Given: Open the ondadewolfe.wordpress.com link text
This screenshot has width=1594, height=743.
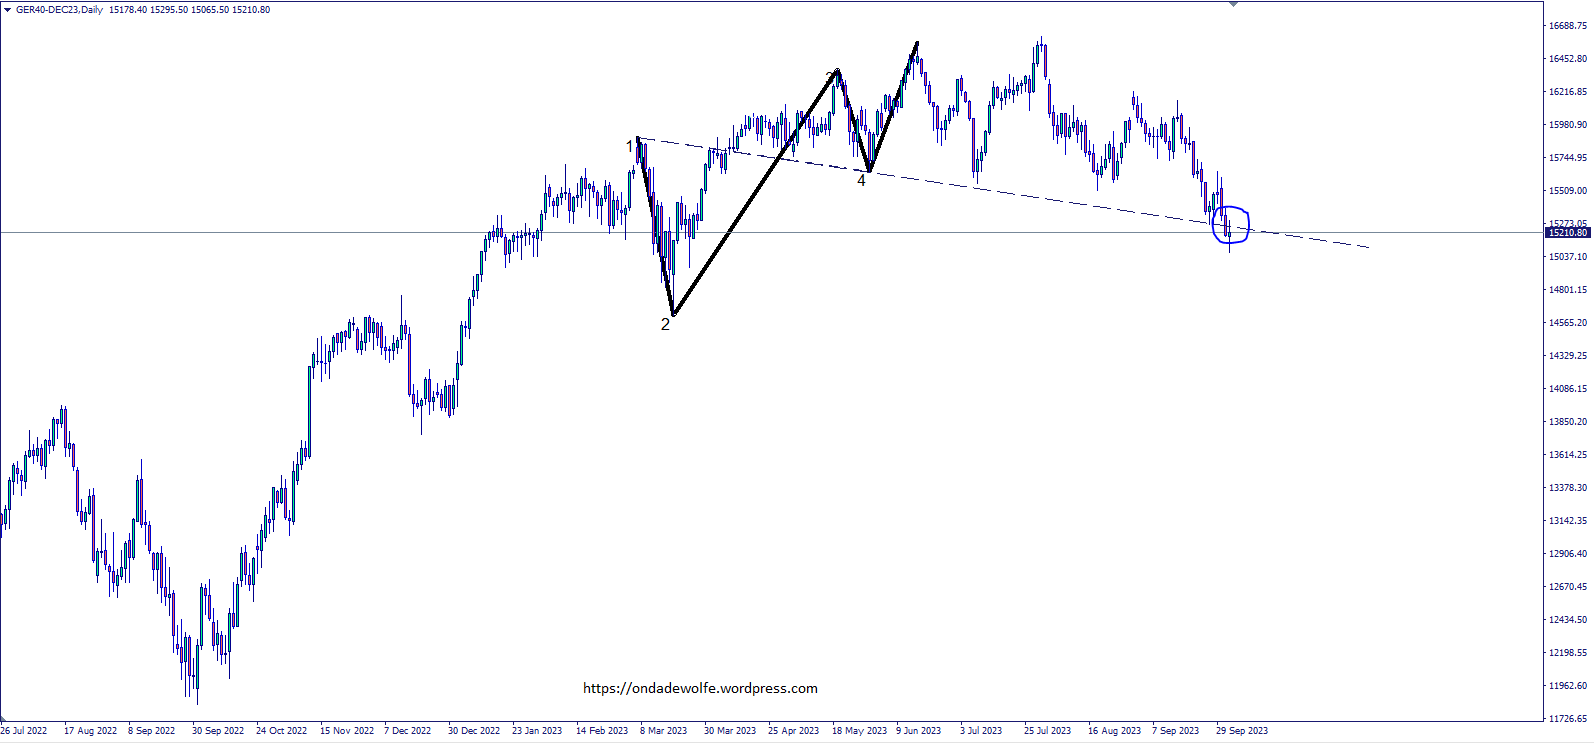Looking at the screenshot, I should pyautogui.click(x=700, y=688).
